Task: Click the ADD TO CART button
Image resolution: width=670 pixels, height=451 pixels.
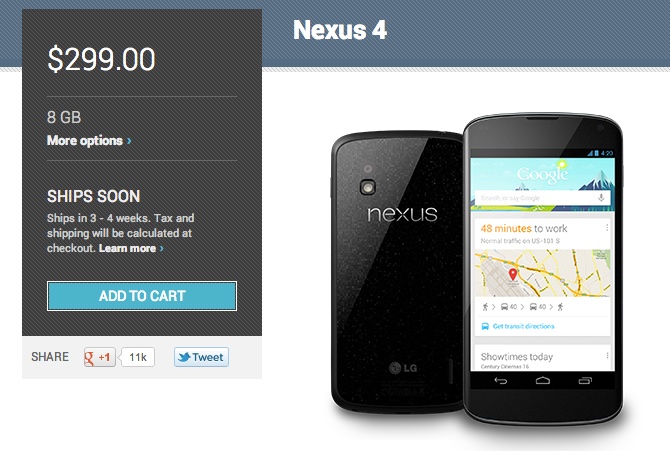Action: [141, 296]
